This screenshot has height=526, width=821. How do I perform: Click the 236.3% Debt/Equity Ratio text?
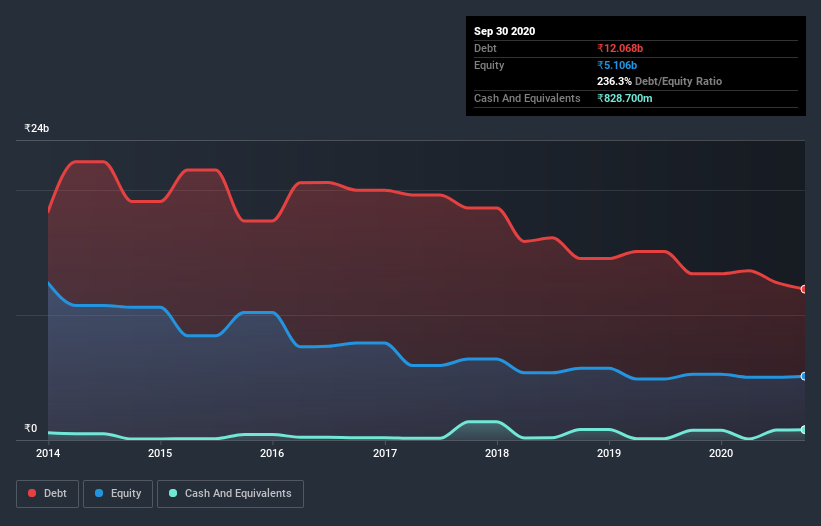click(659, 81)
